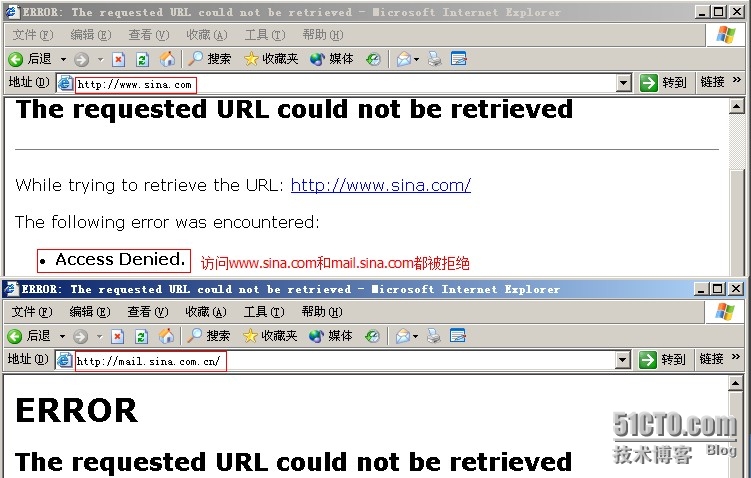Open 文件(F) menu in top window
This screenshot has height=478, width=751.
[33, 35]
